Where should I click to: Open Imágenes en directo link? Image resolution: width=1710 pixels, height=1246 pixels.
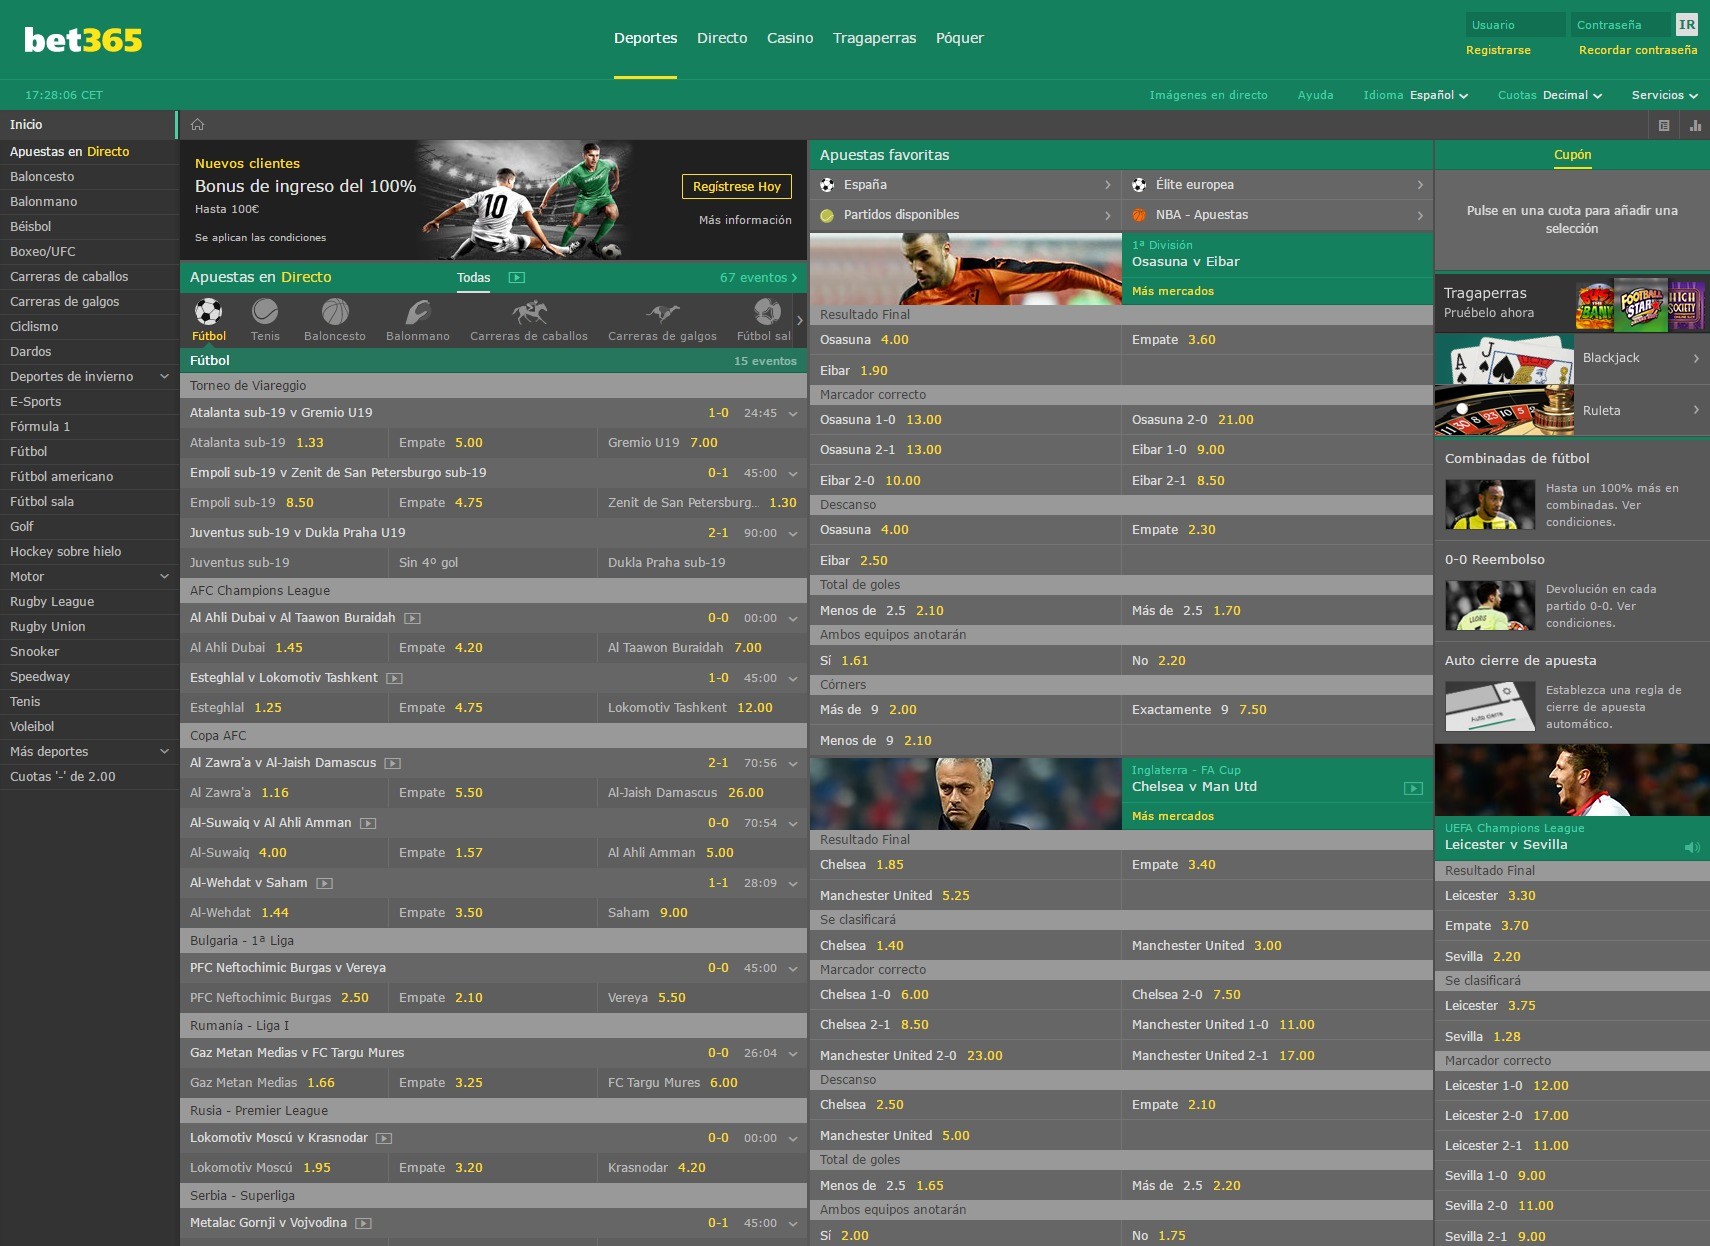[x=1208, y=96]
